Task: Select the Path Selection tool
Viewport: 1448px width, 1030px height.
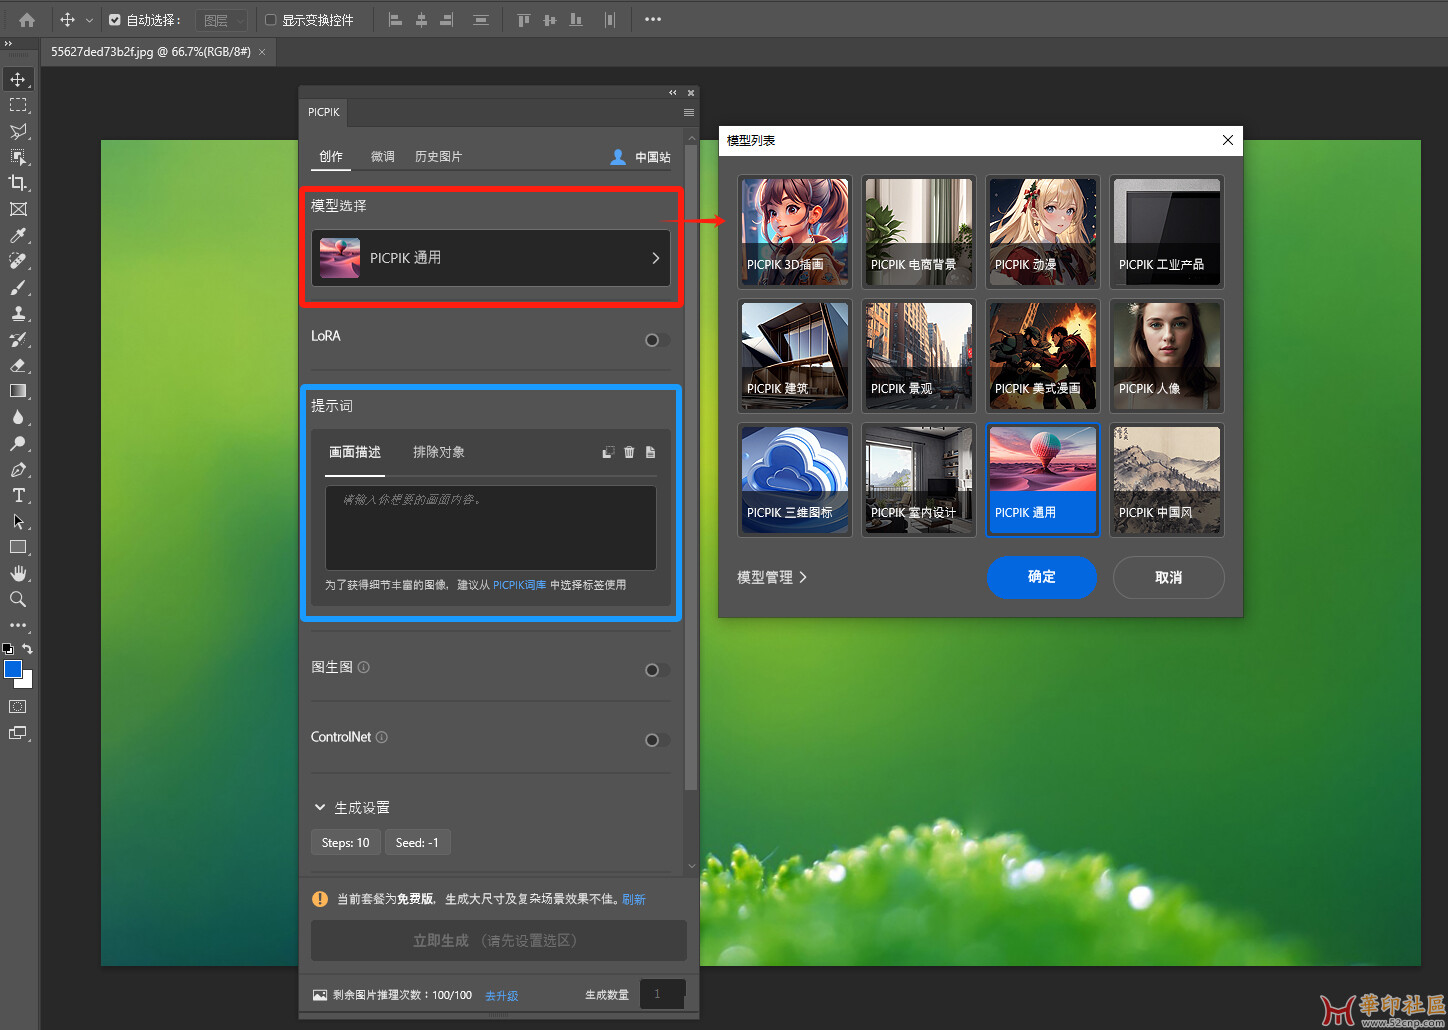Action: [18, 521]
